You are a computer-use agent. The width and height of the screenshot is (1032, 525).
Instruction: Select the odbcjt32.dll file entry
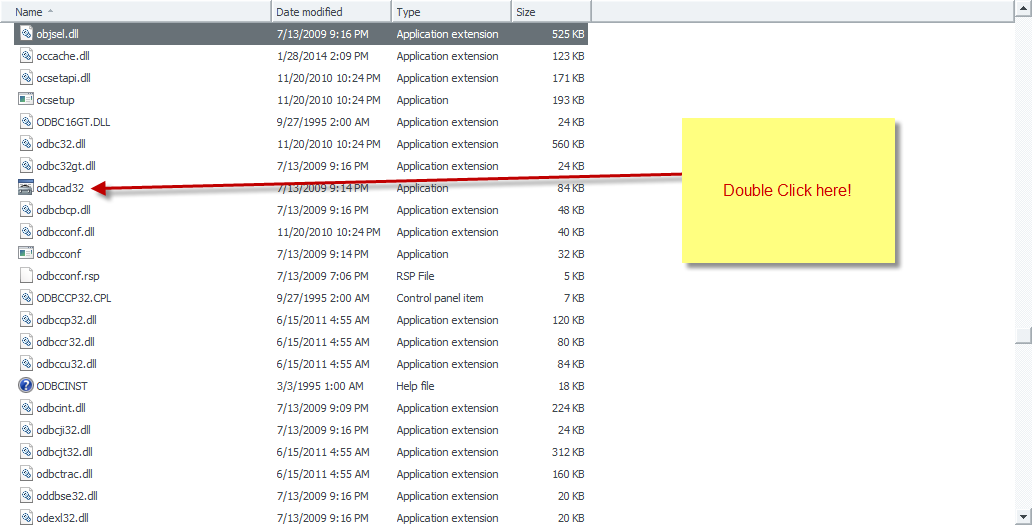pos(65,452)
